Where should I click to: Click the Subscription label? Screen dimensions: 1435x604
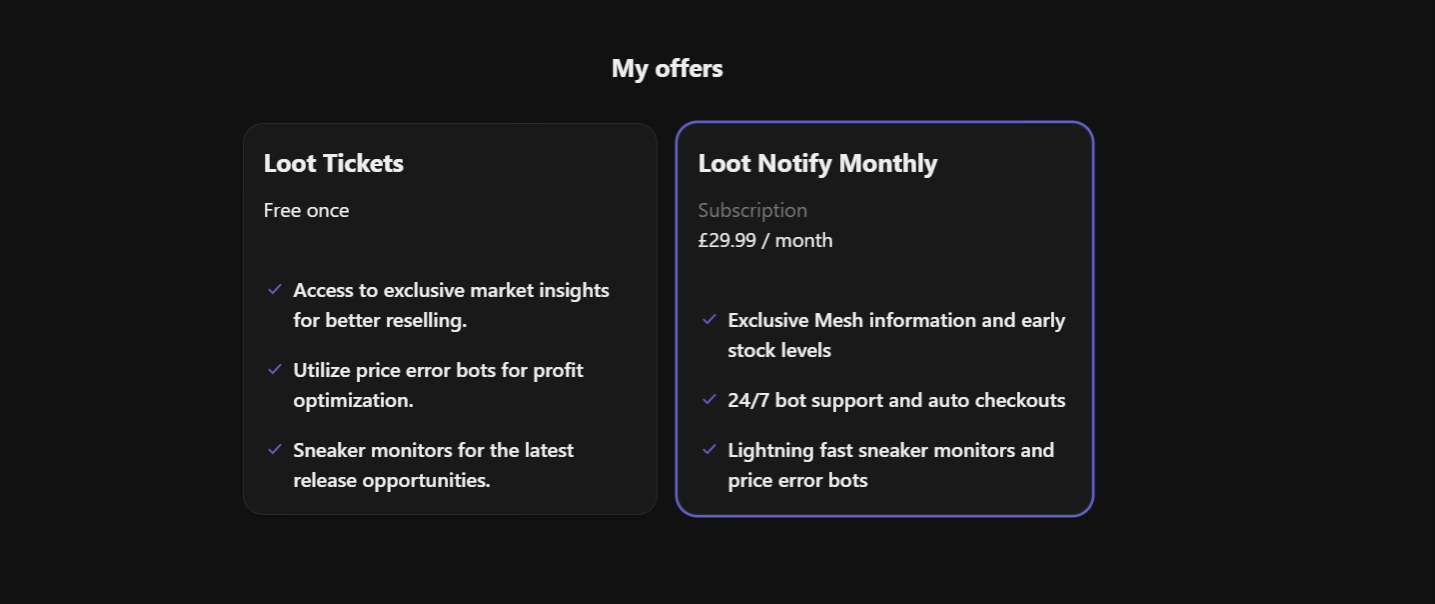tap(752, 210)
